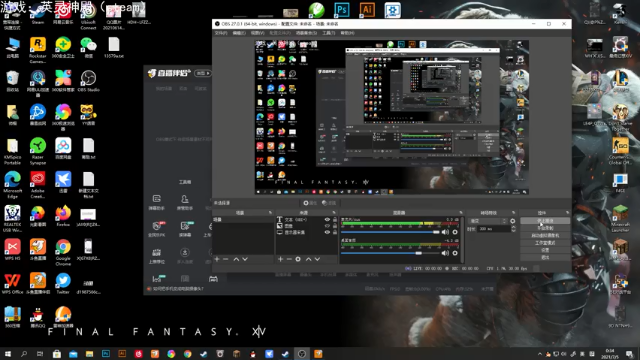This screenshot has height=360, width=640.
Task: Toggle visibility of the Display Capture source
Action: [x=327, y=232]
